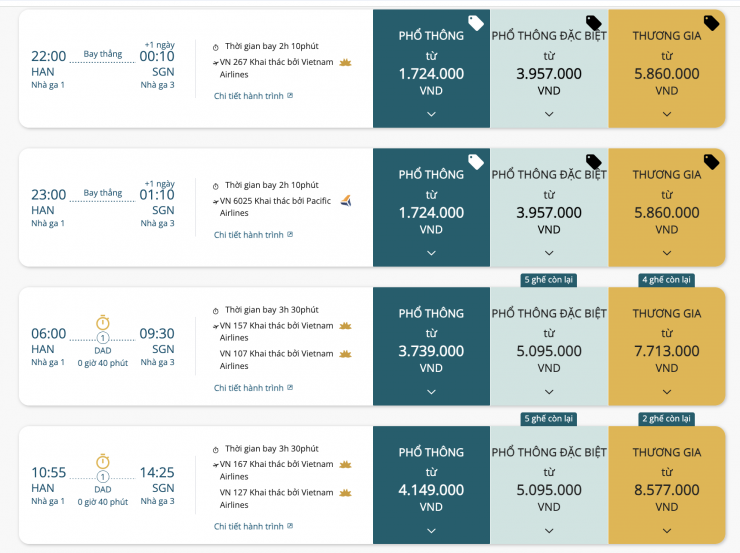
Task: Expand Phổ Thông 1.724.000 fare for 22:00 flight
Action: 431,114
